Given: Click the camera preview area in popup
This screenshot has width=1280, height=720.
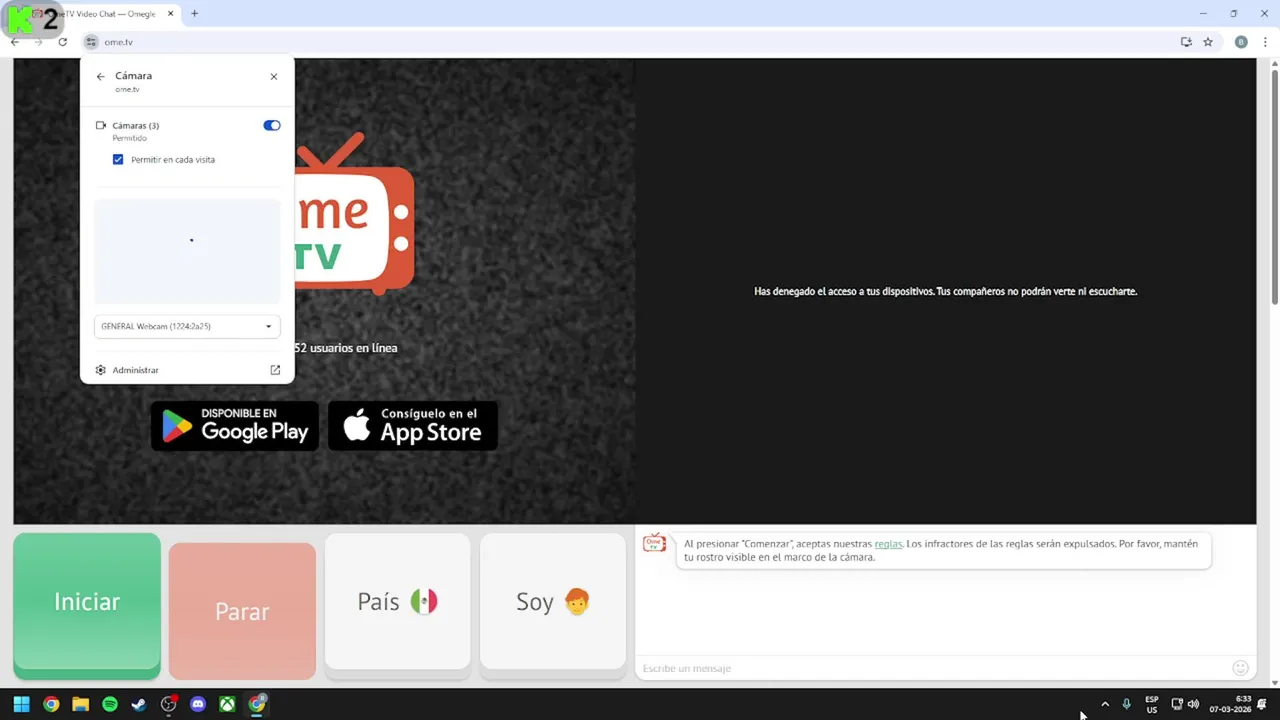Looking at the screenshot, I should tap(187, 251).
